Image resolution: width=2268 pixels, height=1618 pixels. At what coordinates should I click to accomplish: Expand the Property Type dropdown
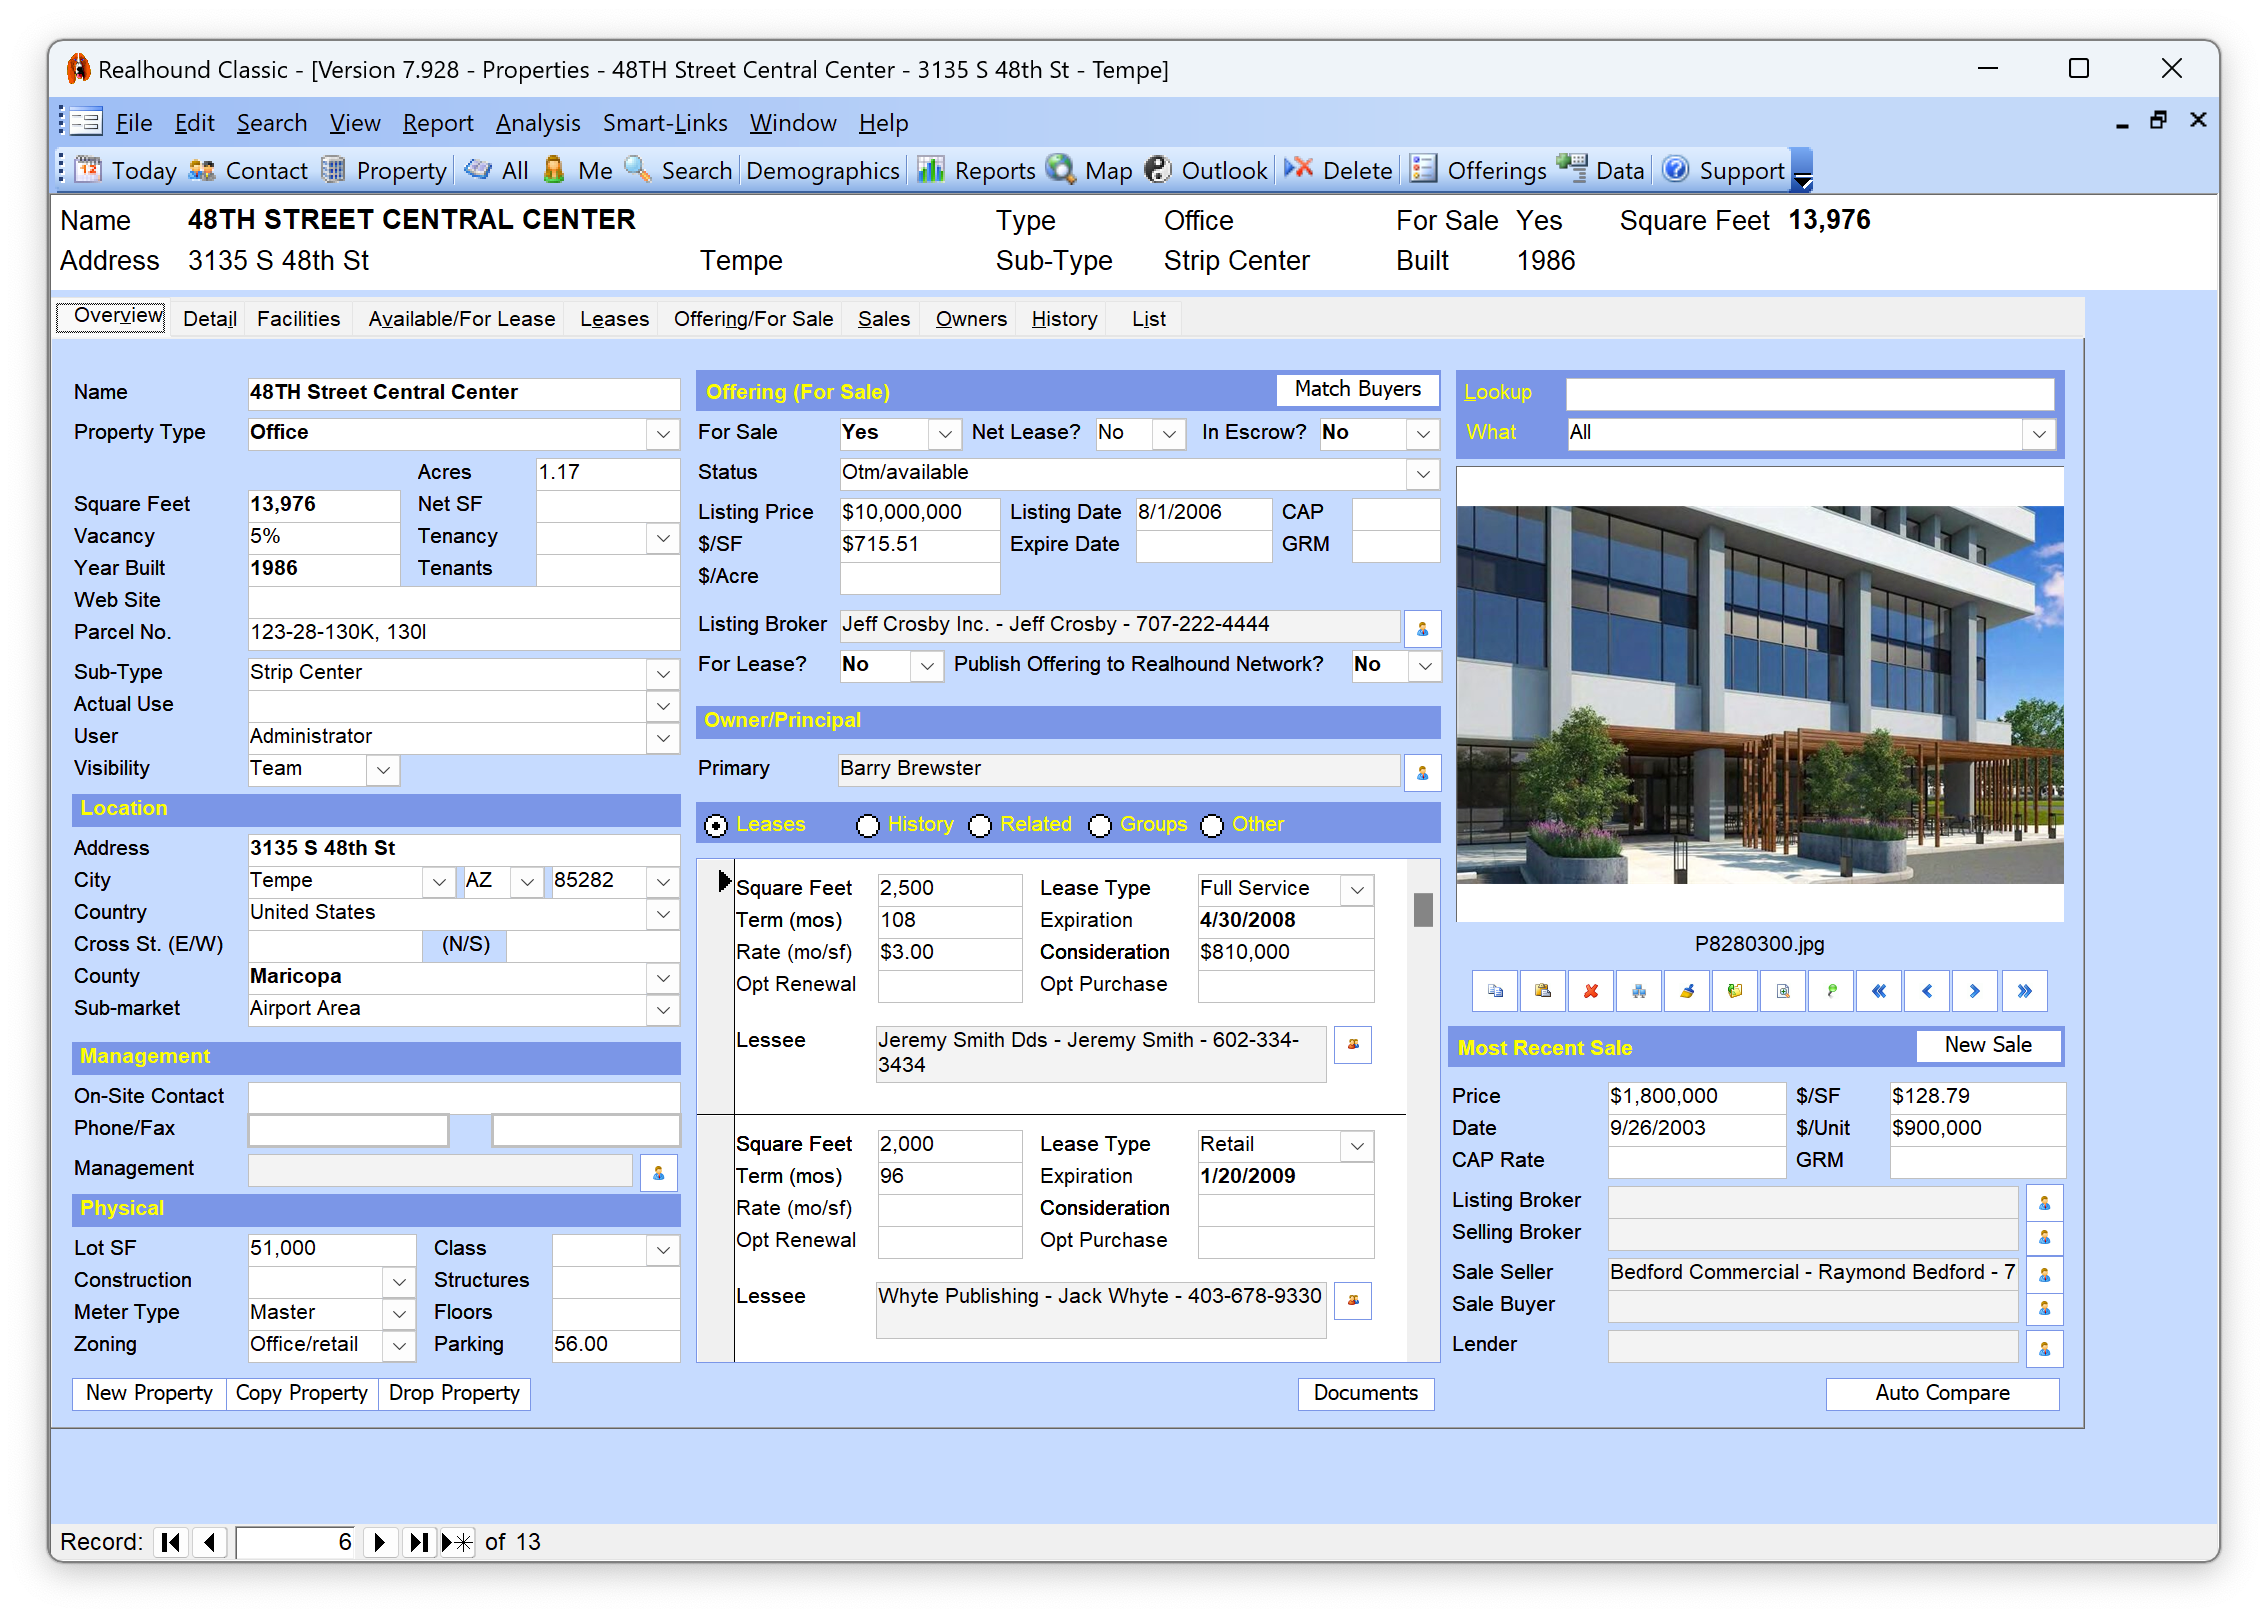click(x=663, y=434)
